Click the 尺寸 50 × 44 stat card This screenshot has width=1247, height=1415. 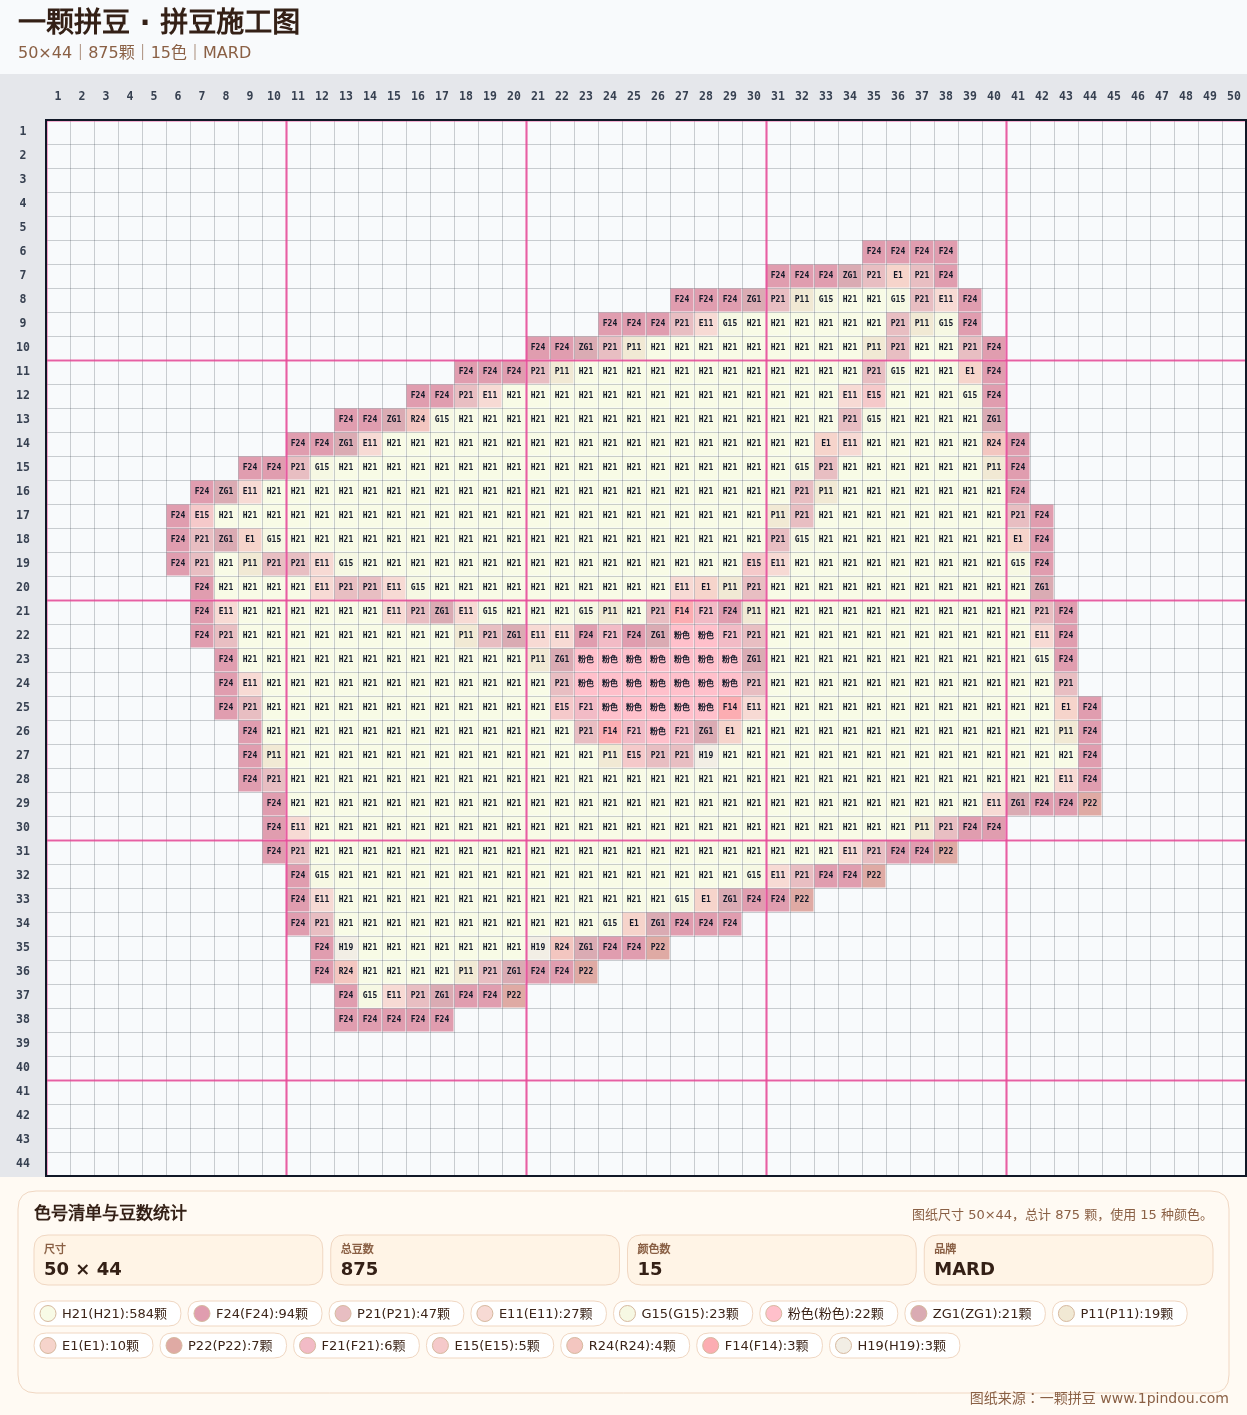pos(178,1260)
